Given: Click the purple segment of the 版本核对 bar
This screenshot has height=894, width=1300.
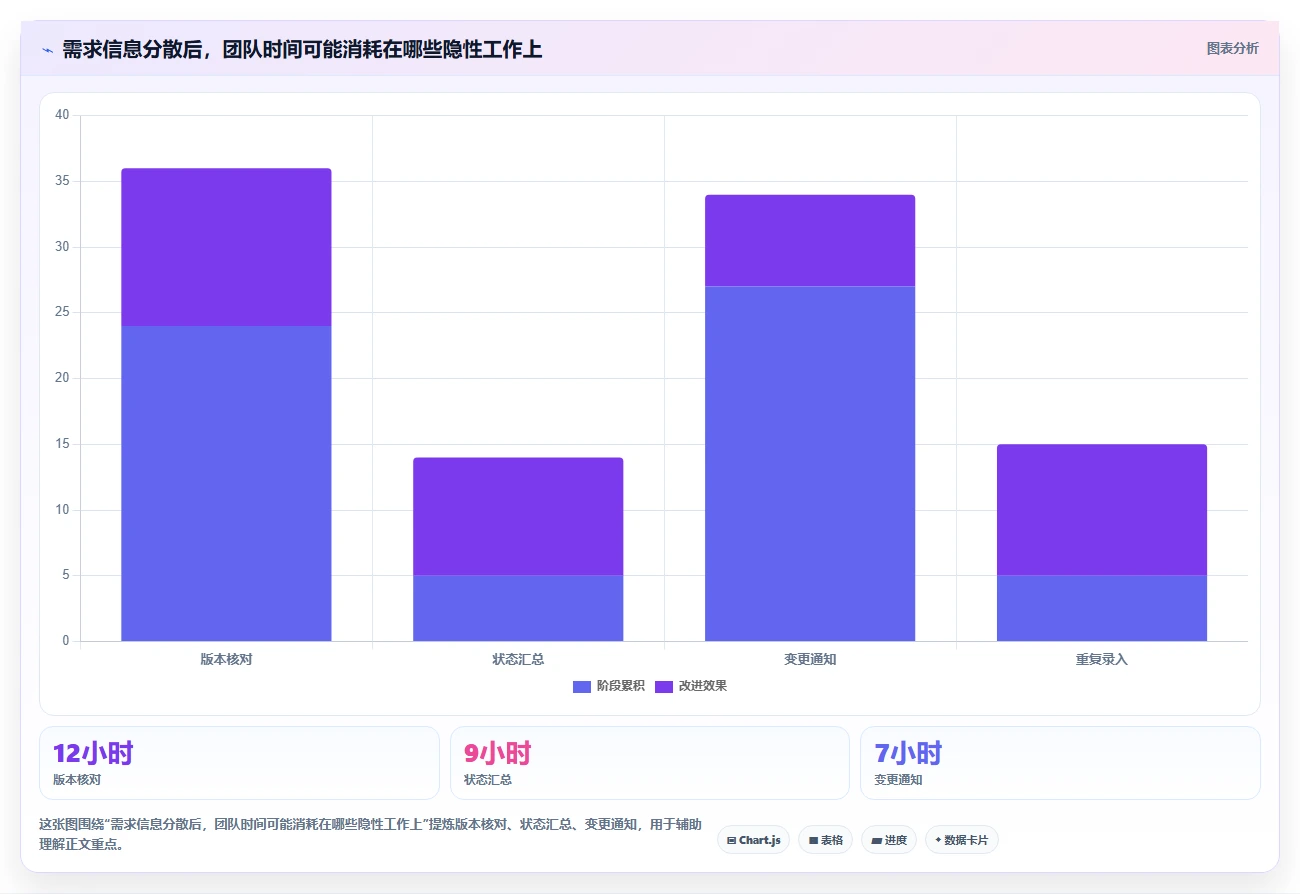Looking at the screenshot, I should pos(226,247).
